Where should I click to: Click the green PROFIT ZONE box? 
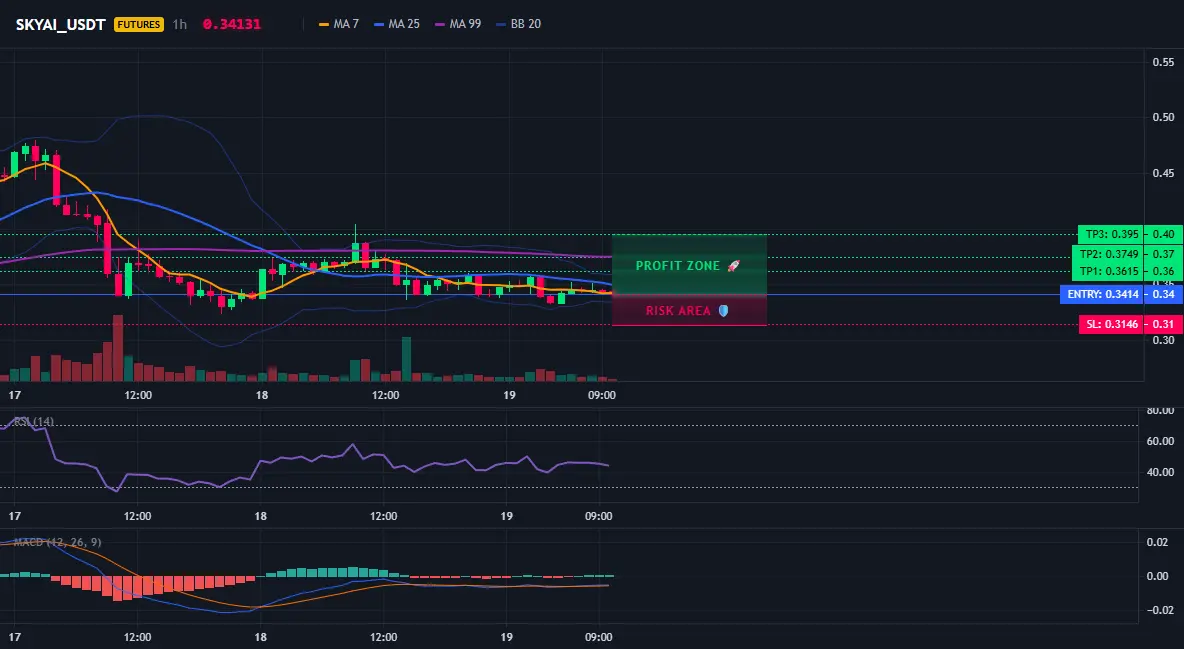(689, 264)
